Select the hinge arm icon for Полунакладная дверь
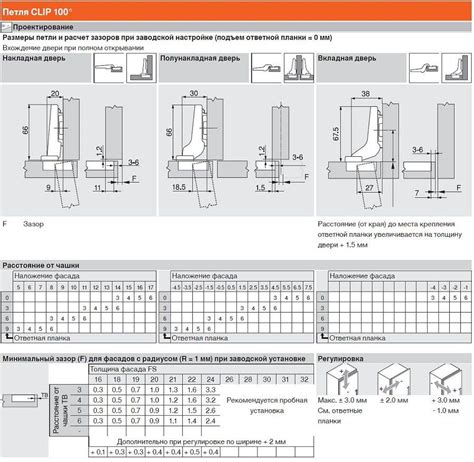474x462 pixels. click(266, 68)
